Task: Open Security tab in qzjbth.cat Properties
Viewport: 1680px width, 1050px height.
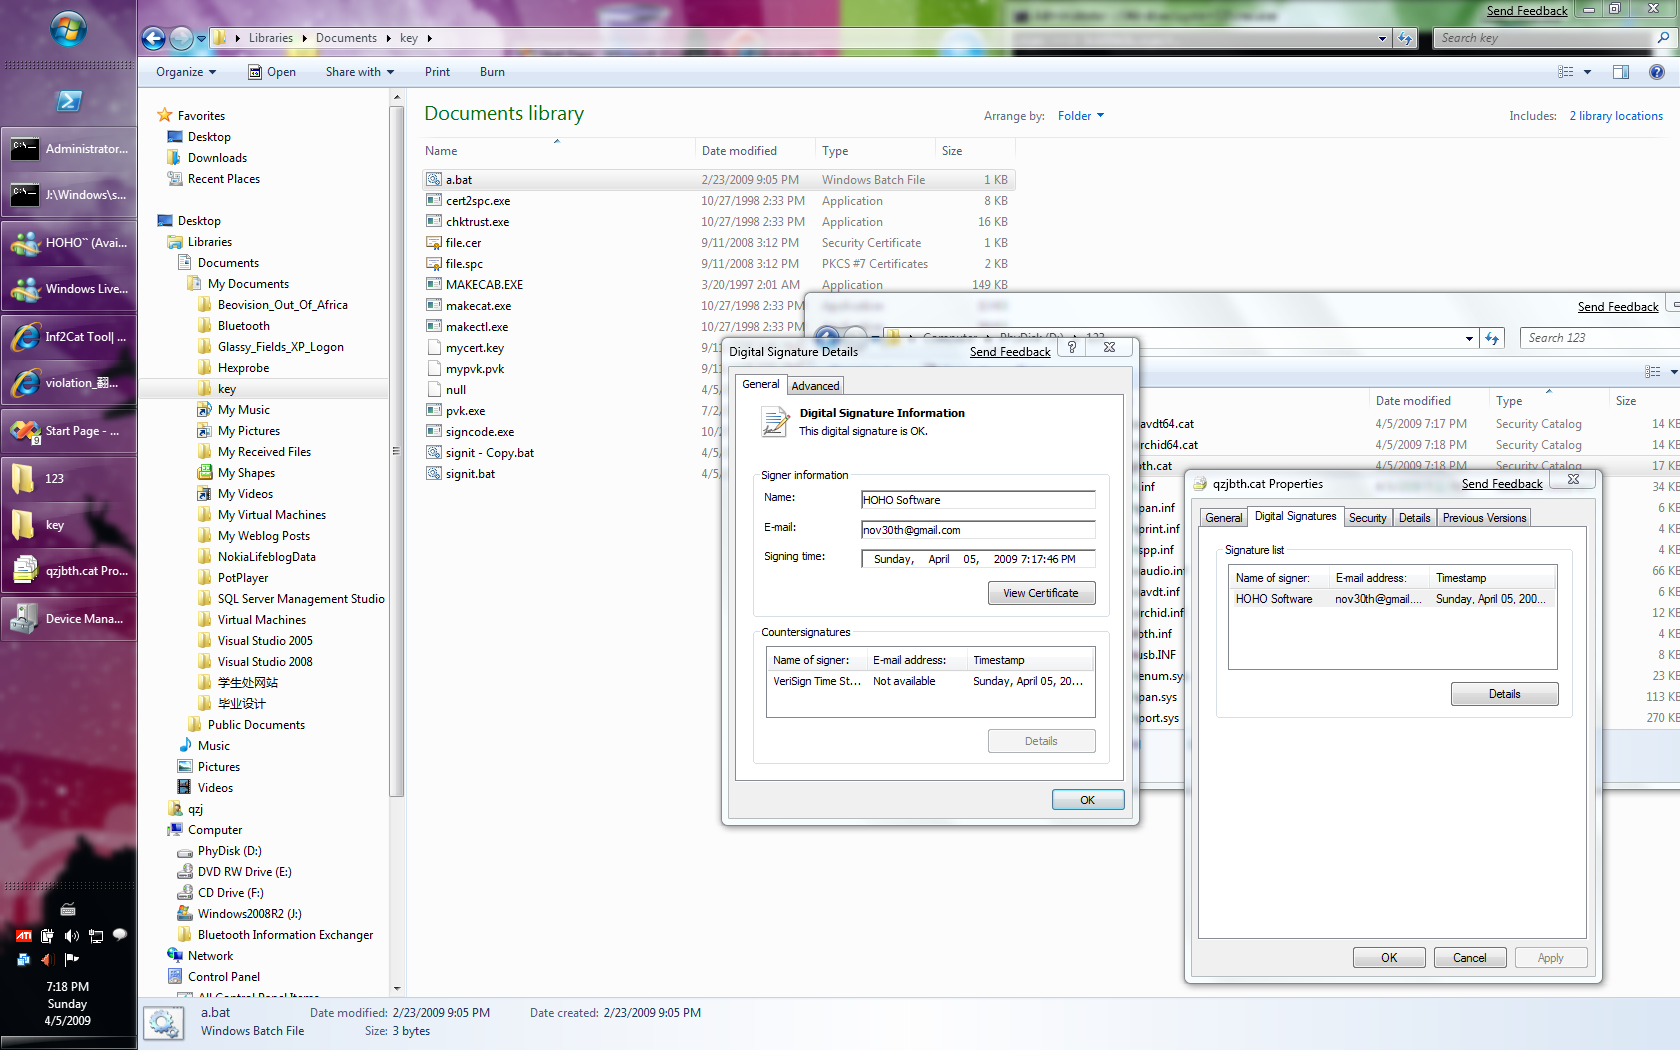Action: (x=1367, y=518)
